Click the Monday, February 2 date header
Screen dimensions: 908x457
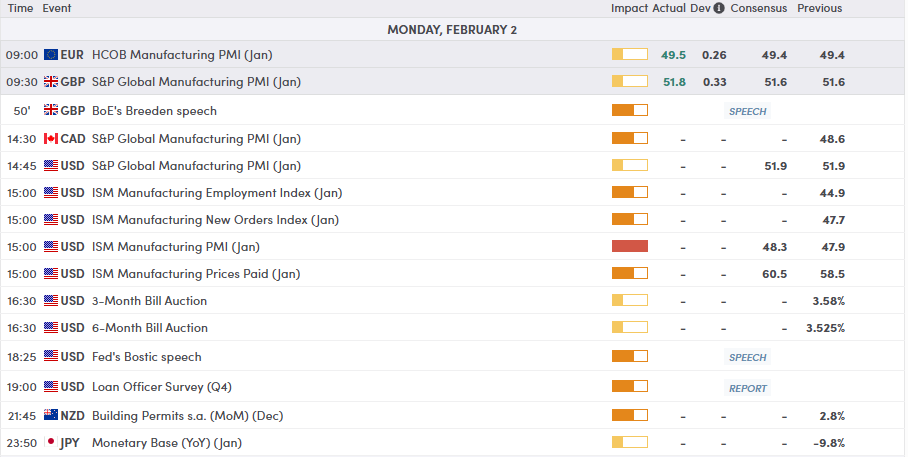tap(452, 30)
